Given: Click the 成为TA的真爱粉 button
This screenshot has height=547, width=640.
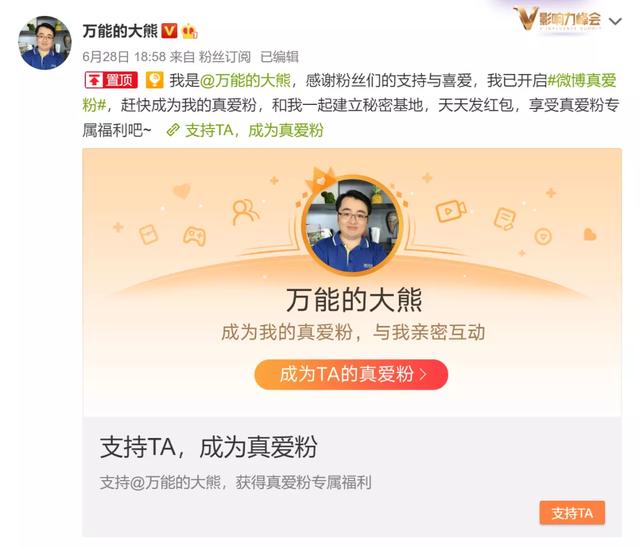Looking at the screenshot, I should click(x=351, y=374).
